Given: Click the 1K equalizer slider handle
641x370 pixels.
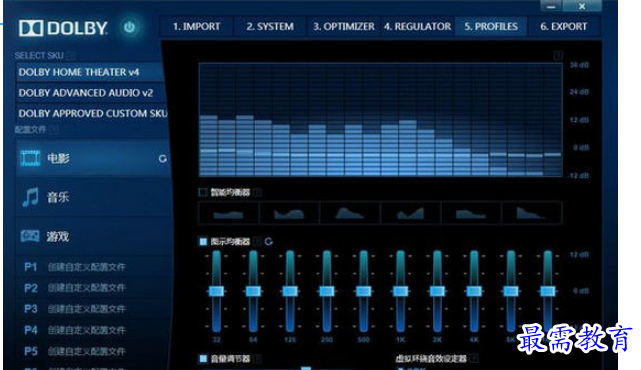Looking at the screenshot, I should (x=400, y=291).
